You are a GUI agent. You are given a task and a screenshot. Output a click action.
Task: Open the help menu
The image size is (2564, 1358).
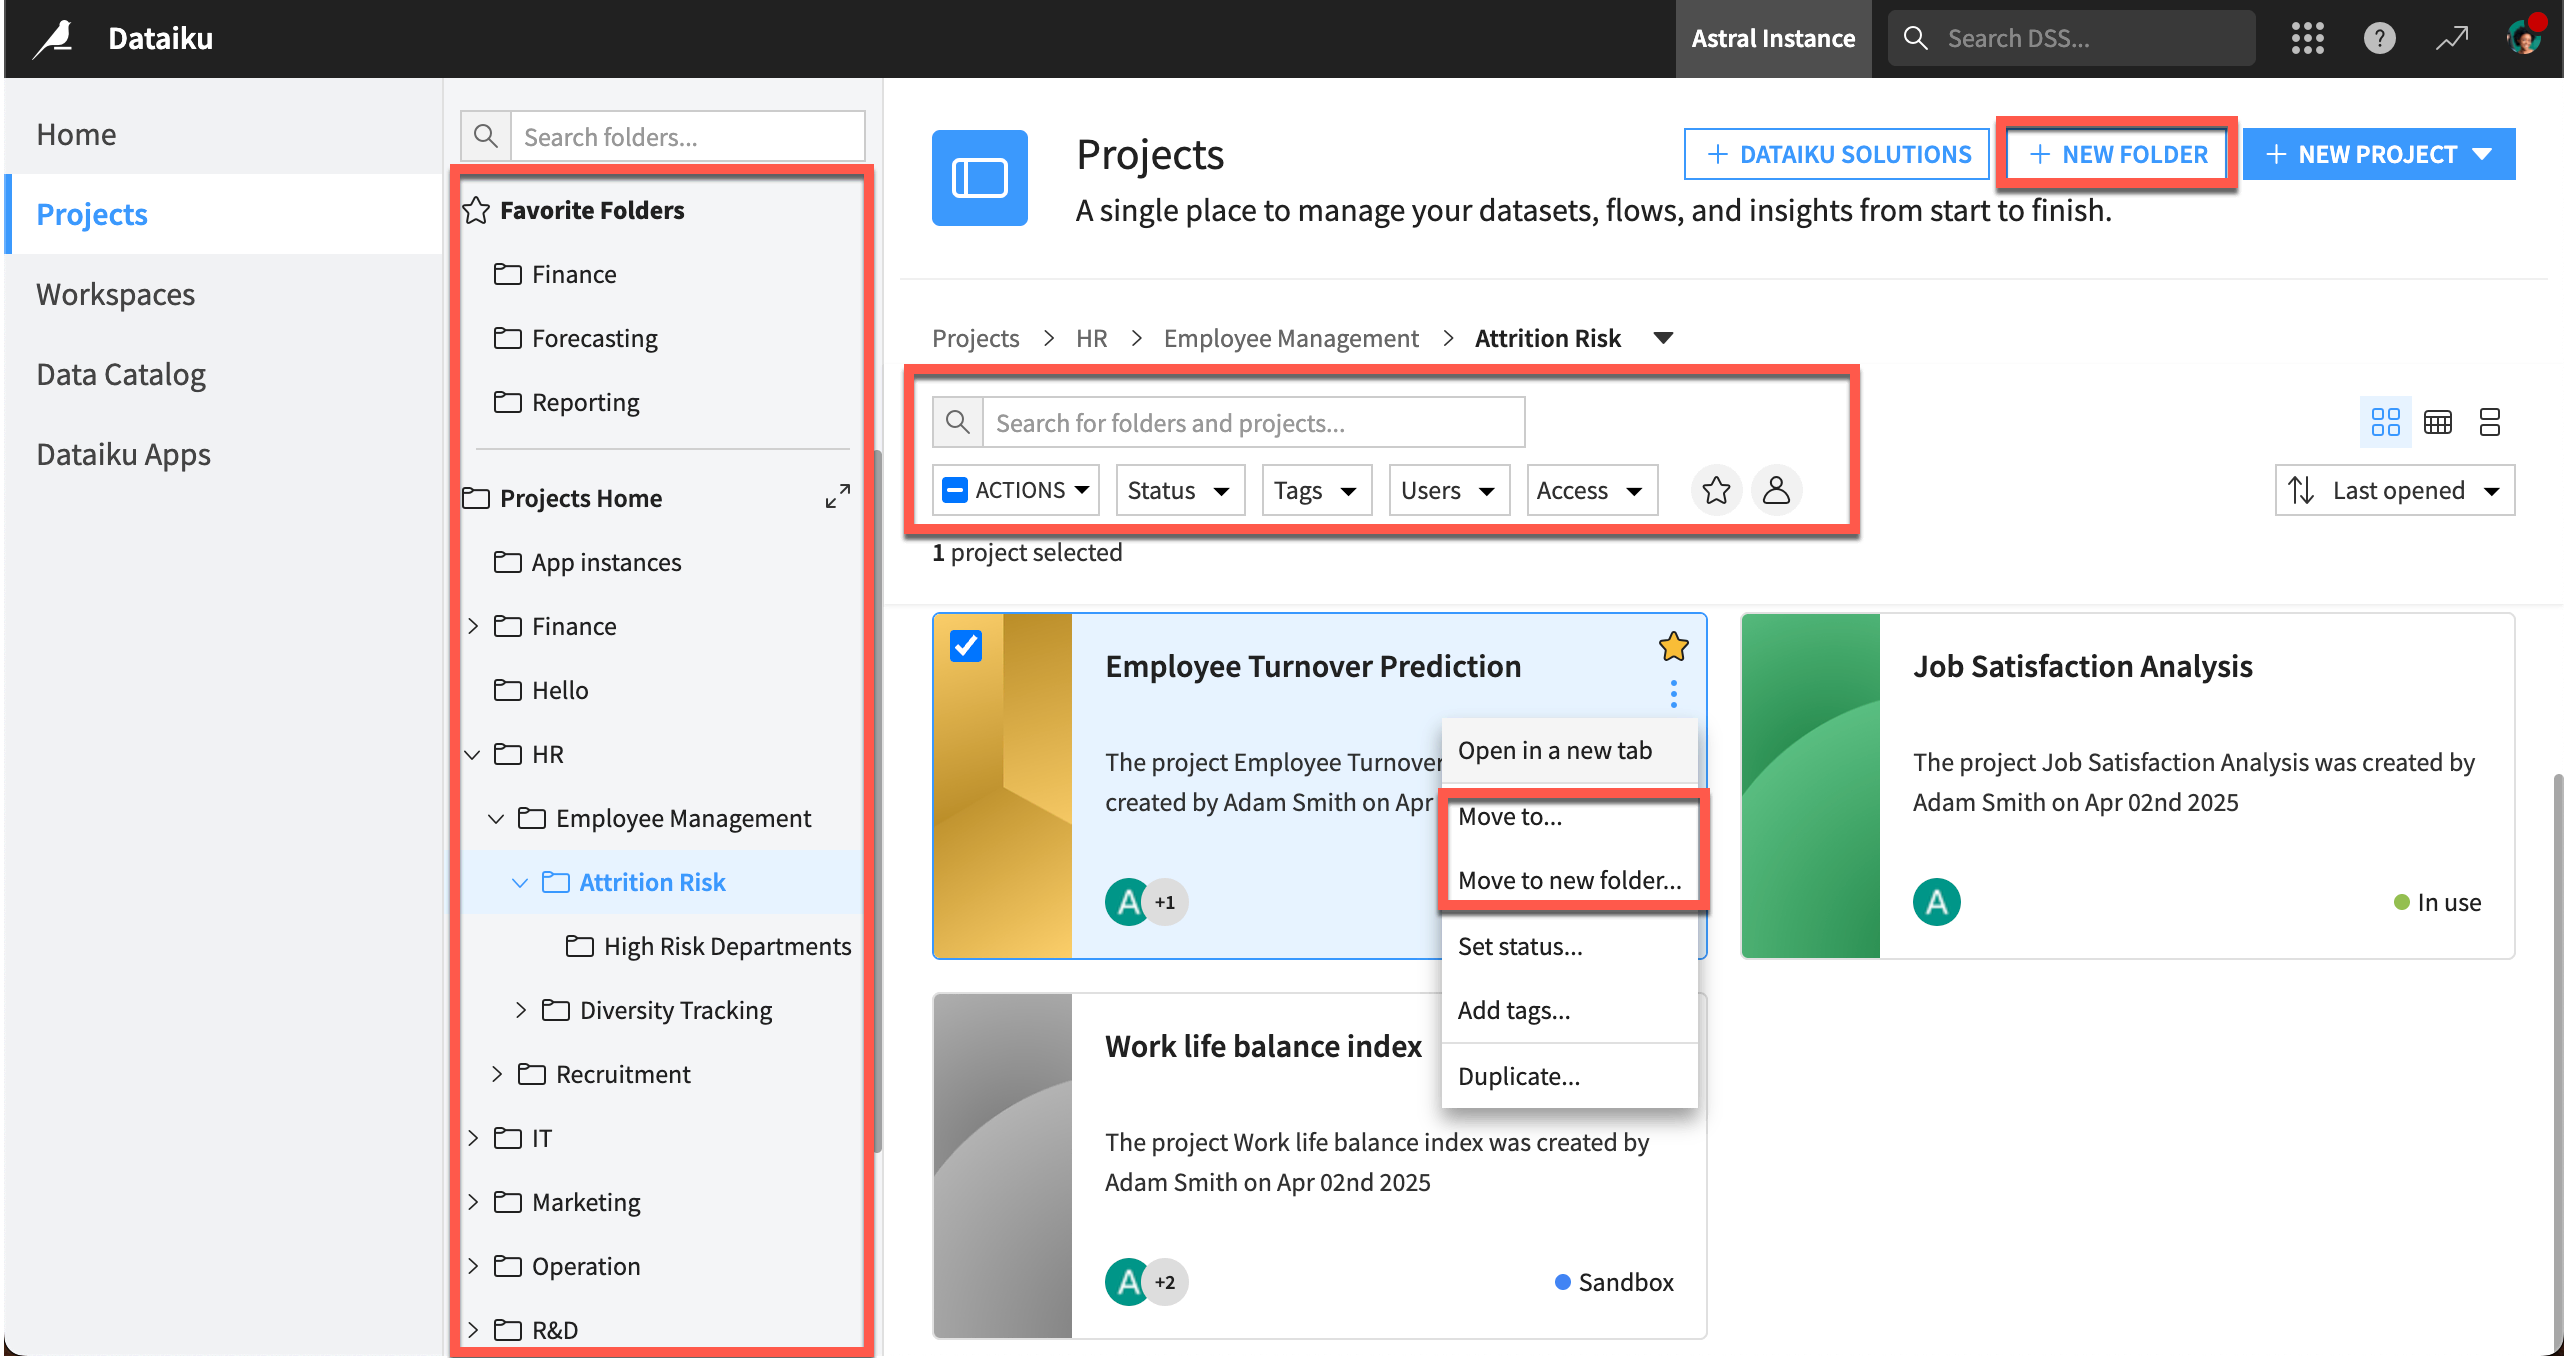click(2379, 37)
